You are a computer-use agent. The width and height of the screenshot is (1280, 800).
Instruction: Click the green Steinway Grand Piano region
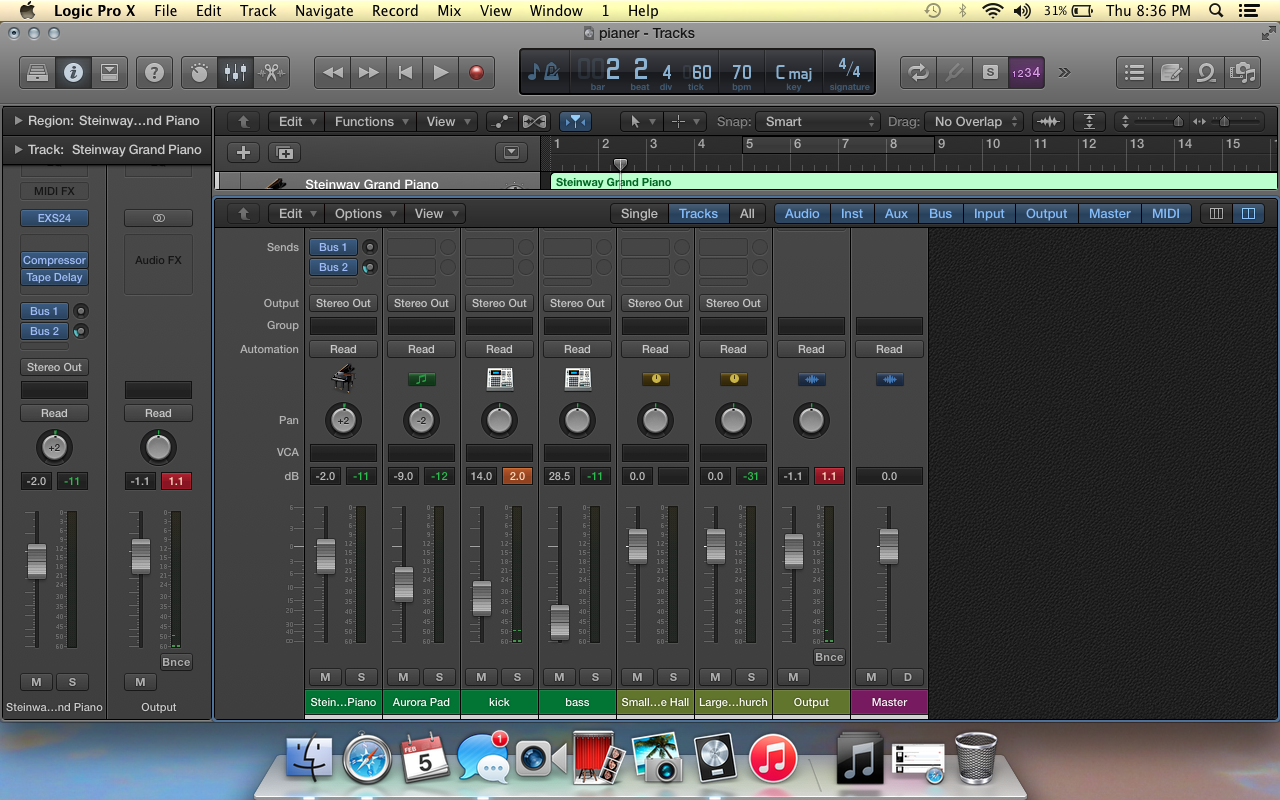pyautogui.click(x=914, y=182)
